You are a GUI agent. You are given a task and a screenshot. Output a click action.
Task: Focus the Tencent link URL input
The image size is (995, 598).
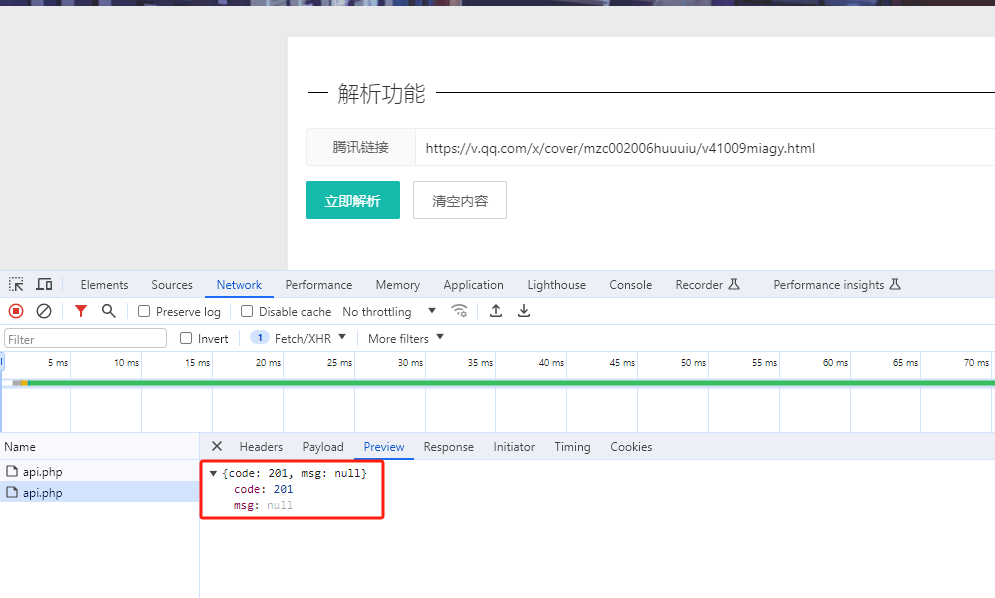coord(705,147)
